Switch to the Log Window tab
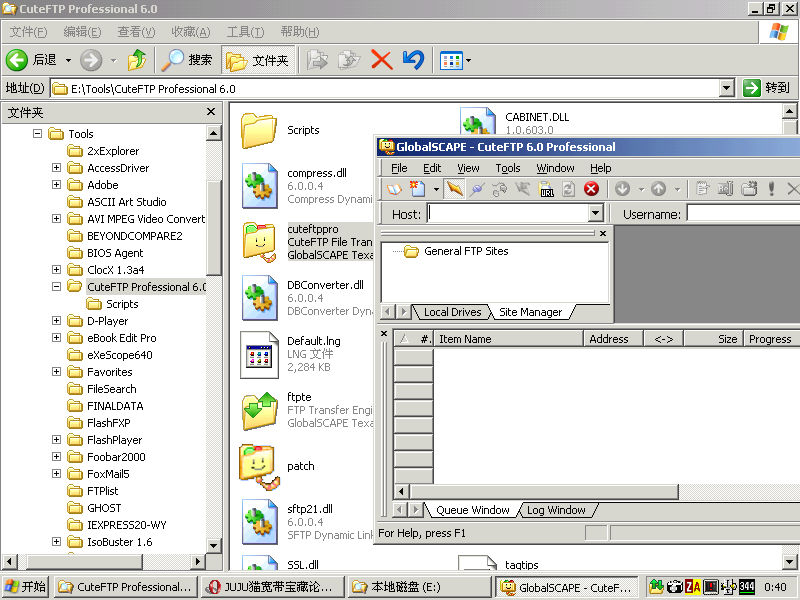 point(556,510)
